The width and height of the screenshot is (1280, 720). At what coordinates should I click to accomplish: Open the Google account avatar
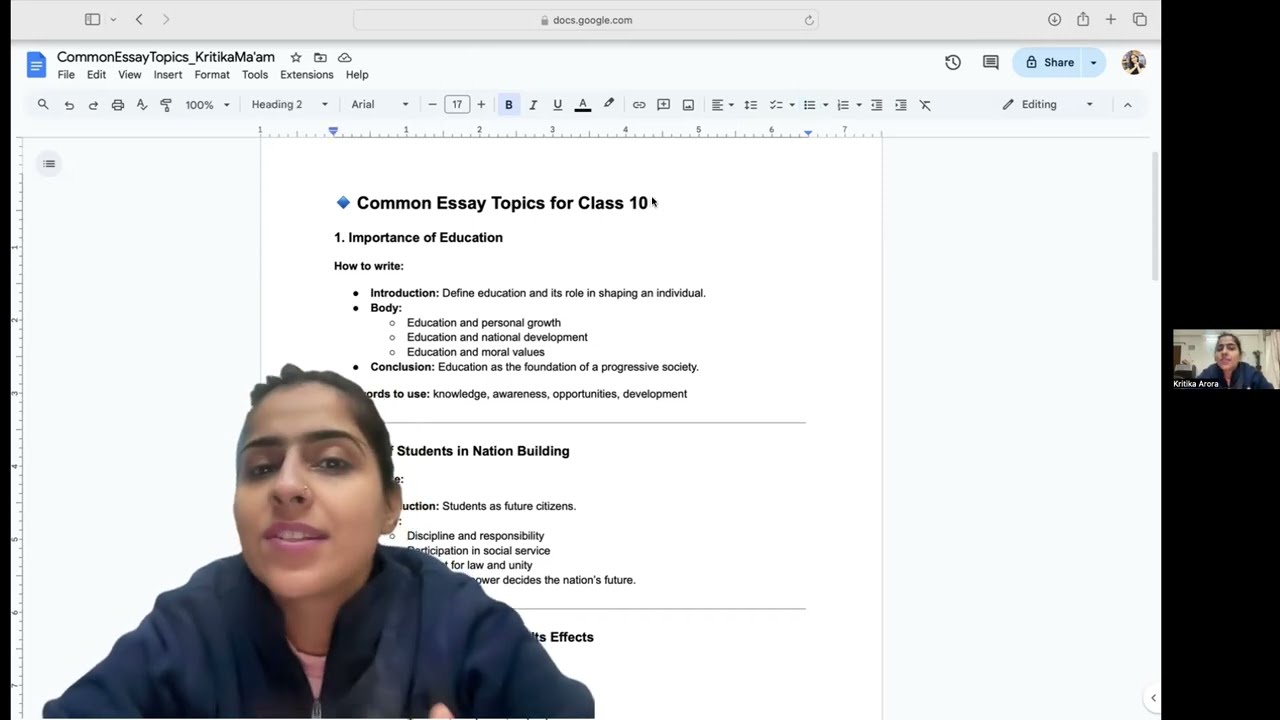click(1134, 62)
